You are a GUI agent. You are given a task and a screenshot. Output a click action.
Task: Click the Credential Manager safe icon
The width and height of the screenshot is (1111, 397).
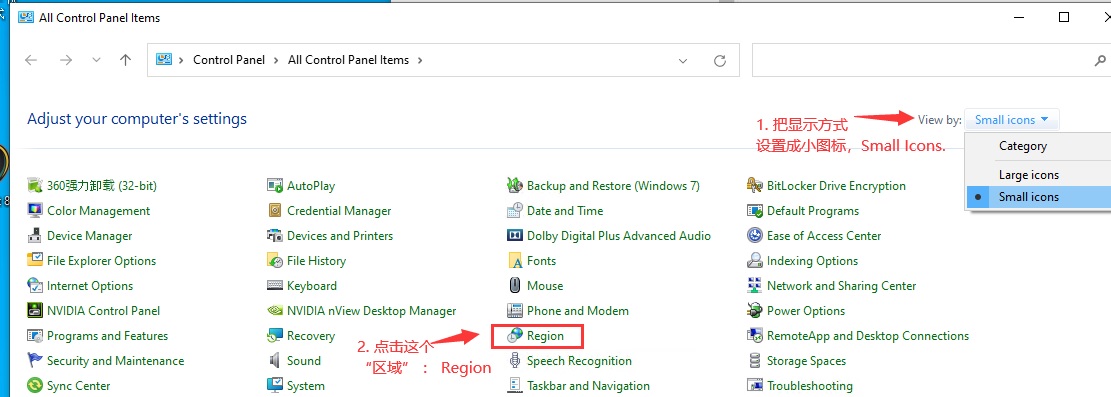(275, 211)
